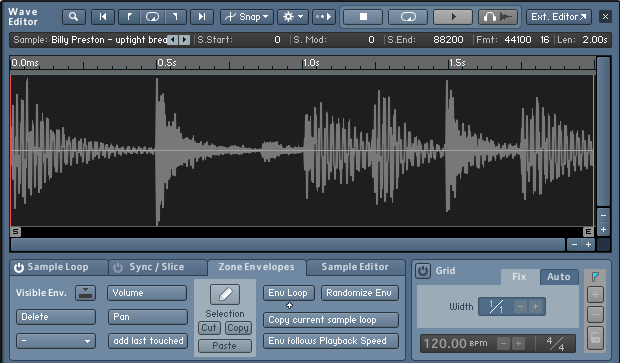Delete the visible envelope
The width and height of the screenshot is (620, 363).
[x=56, y=317]
